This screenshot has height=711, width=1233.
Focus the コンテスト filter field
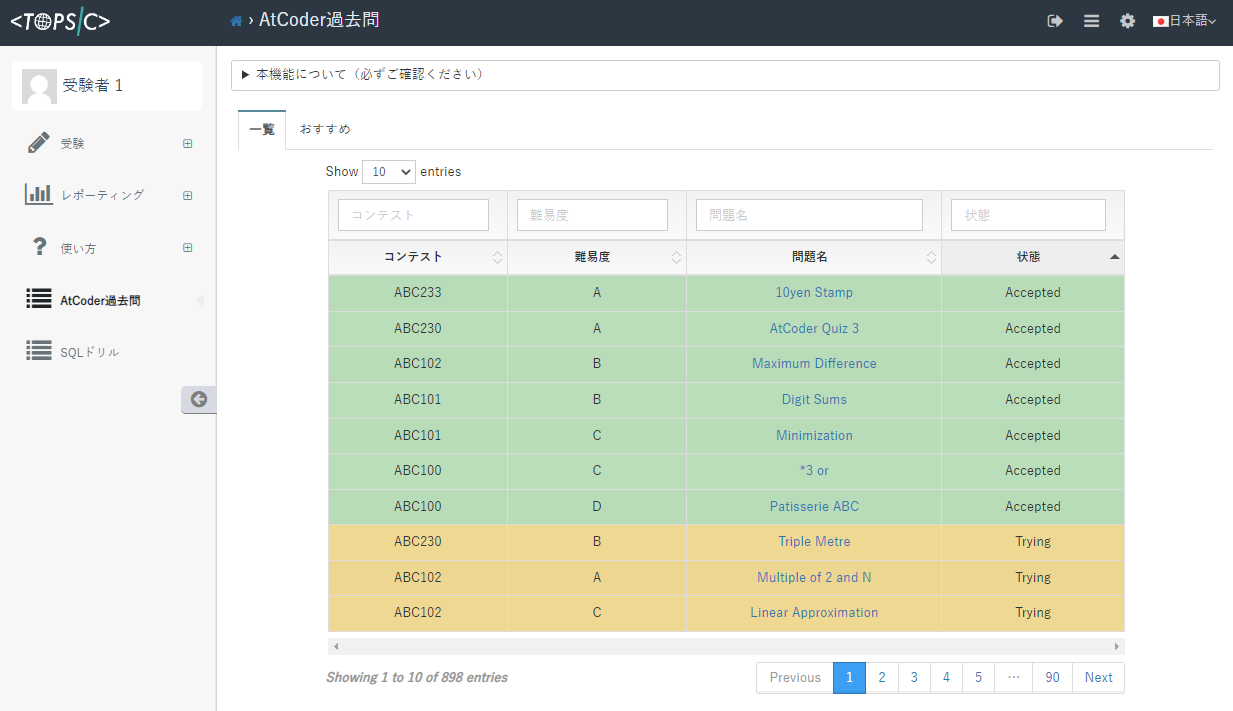[413, 215]
